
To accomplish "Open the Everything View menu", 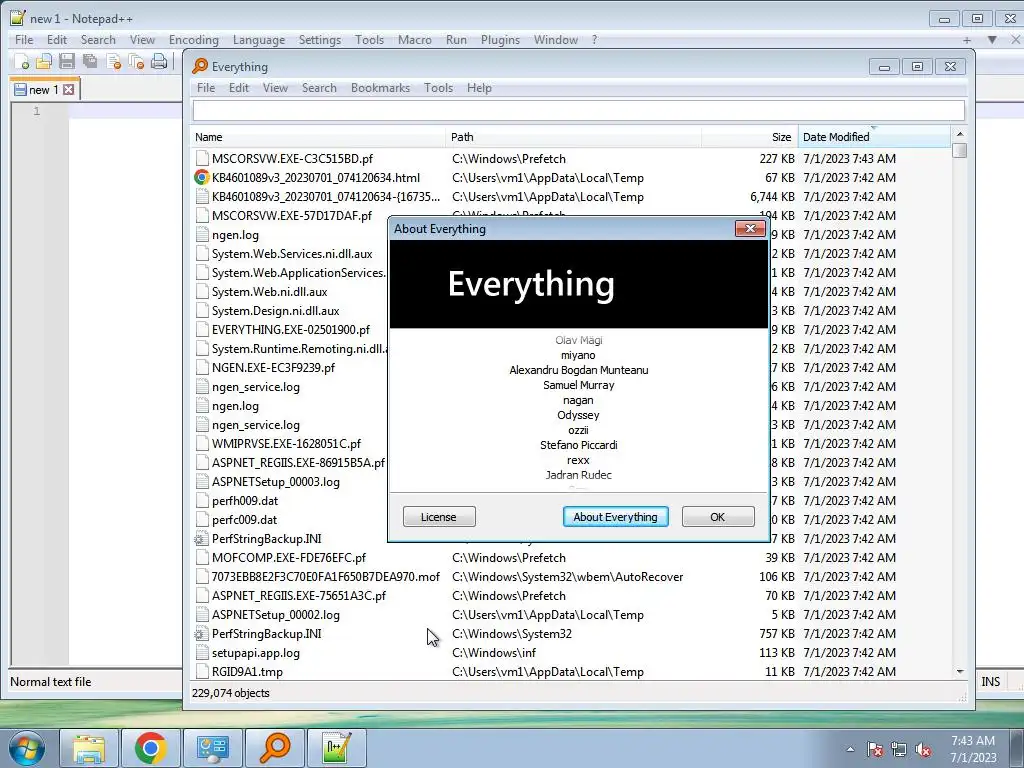I will [275, 88].
